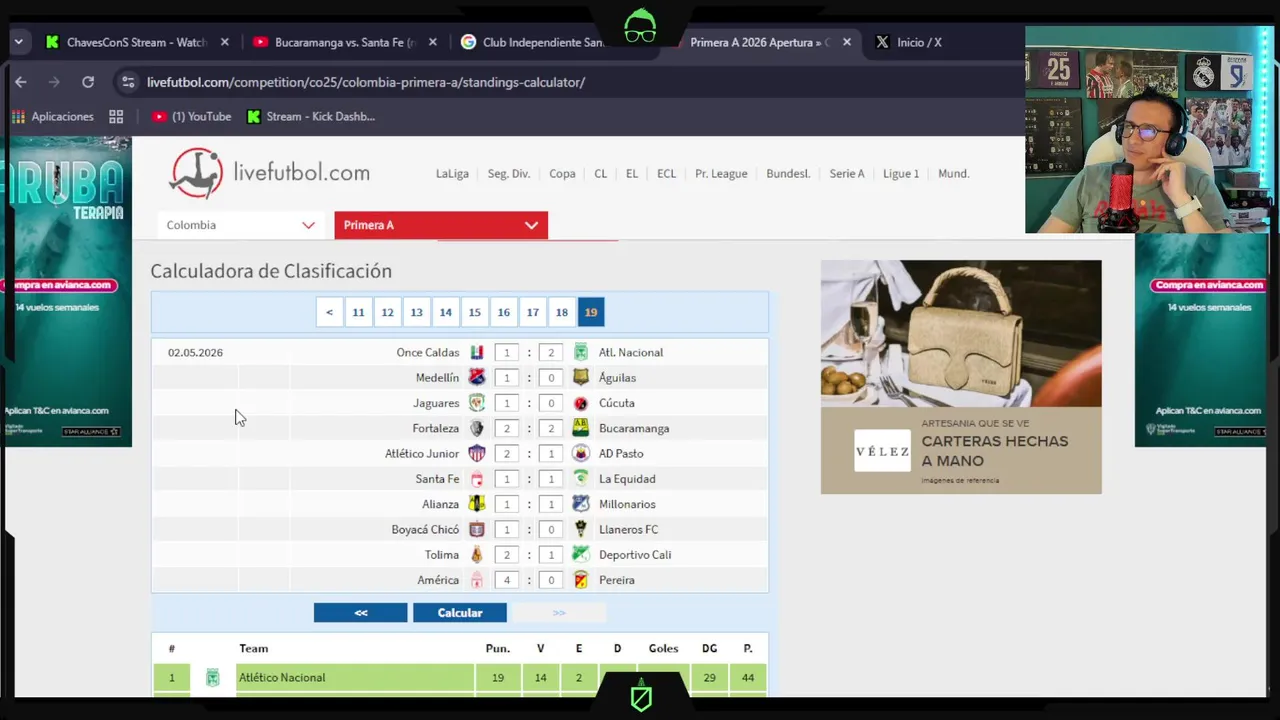Image resolution: width=1280 pixels, height=720 pixels.
Task: Select matchday 19
Action: click(x=591, y=312)
